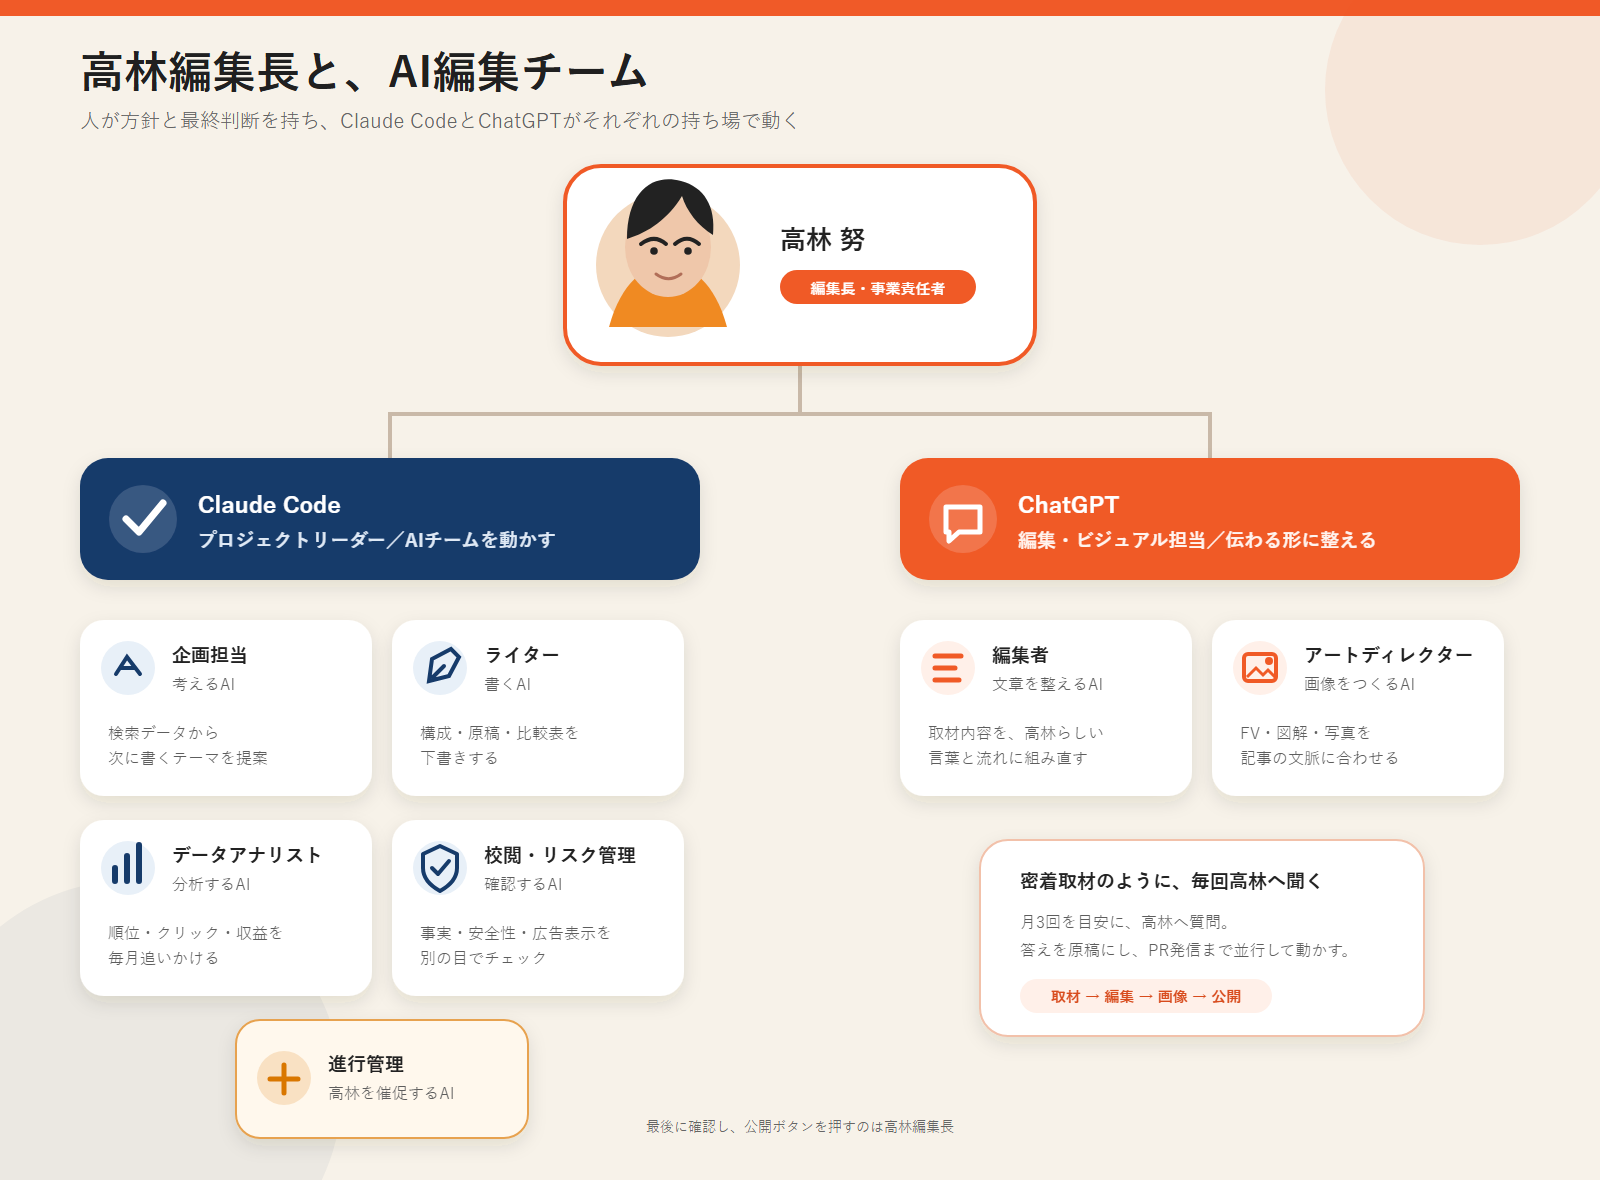Click the checkmark icon in Claude Code banner
Screen dimensions: 1600x1180
point(143,518)
